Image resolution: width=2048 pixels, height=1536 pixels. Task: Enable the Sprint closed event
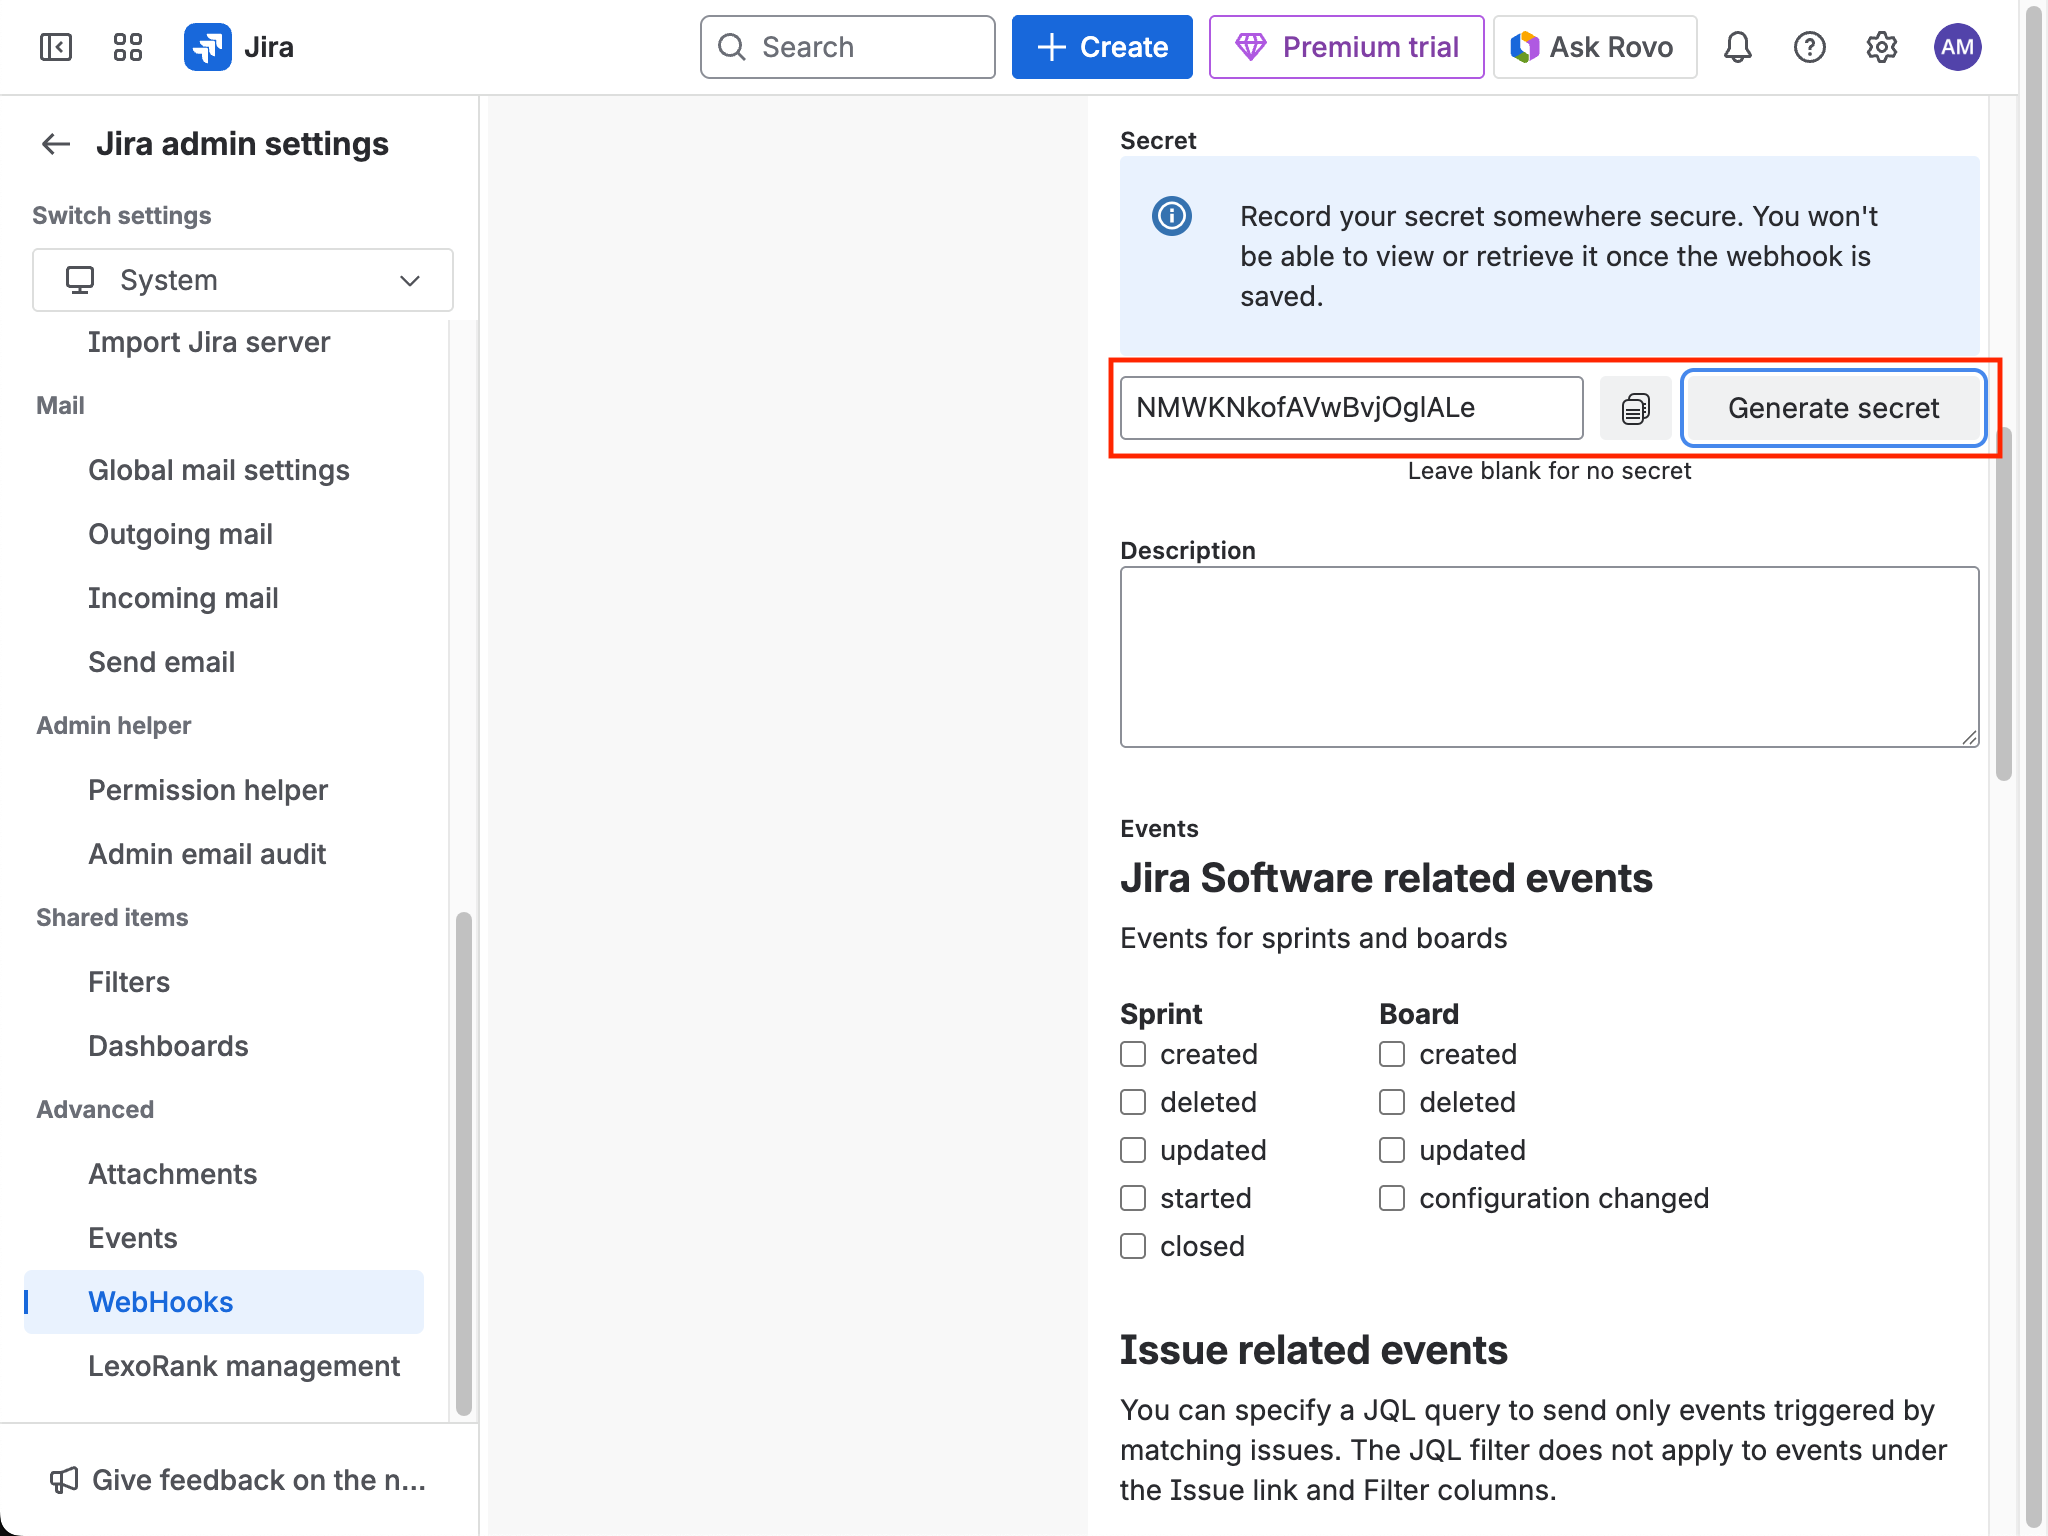point(1132,1246)
